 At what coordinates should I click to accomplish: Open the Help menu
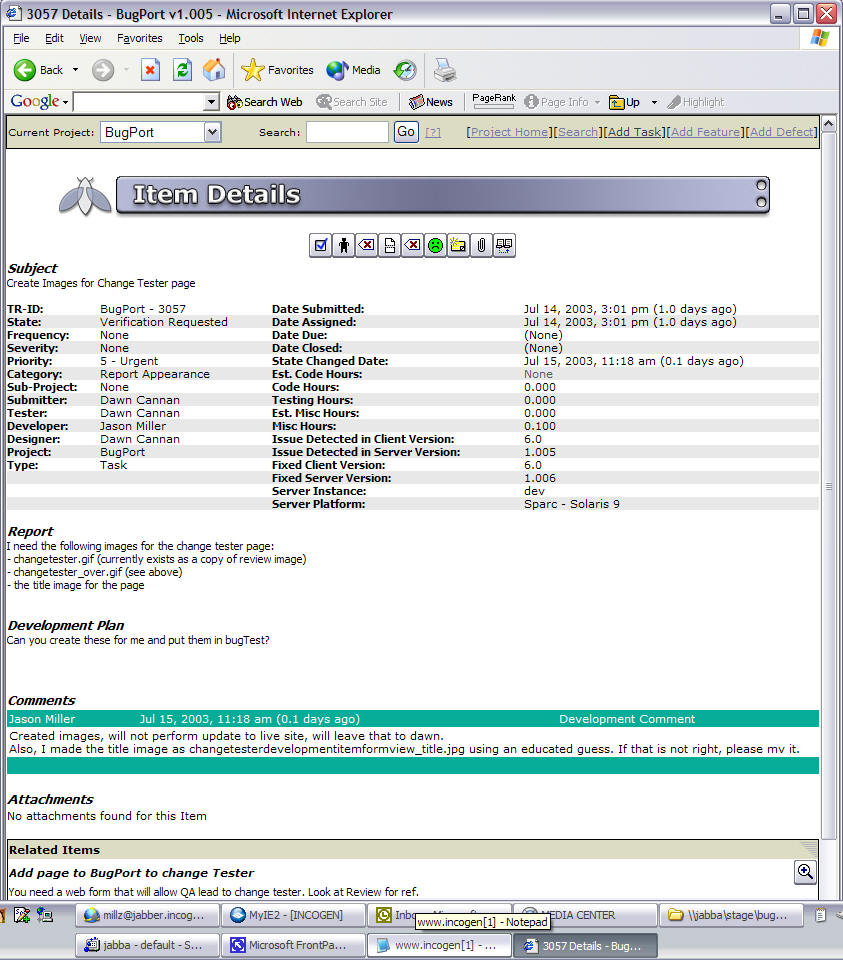tap(230, 38)
